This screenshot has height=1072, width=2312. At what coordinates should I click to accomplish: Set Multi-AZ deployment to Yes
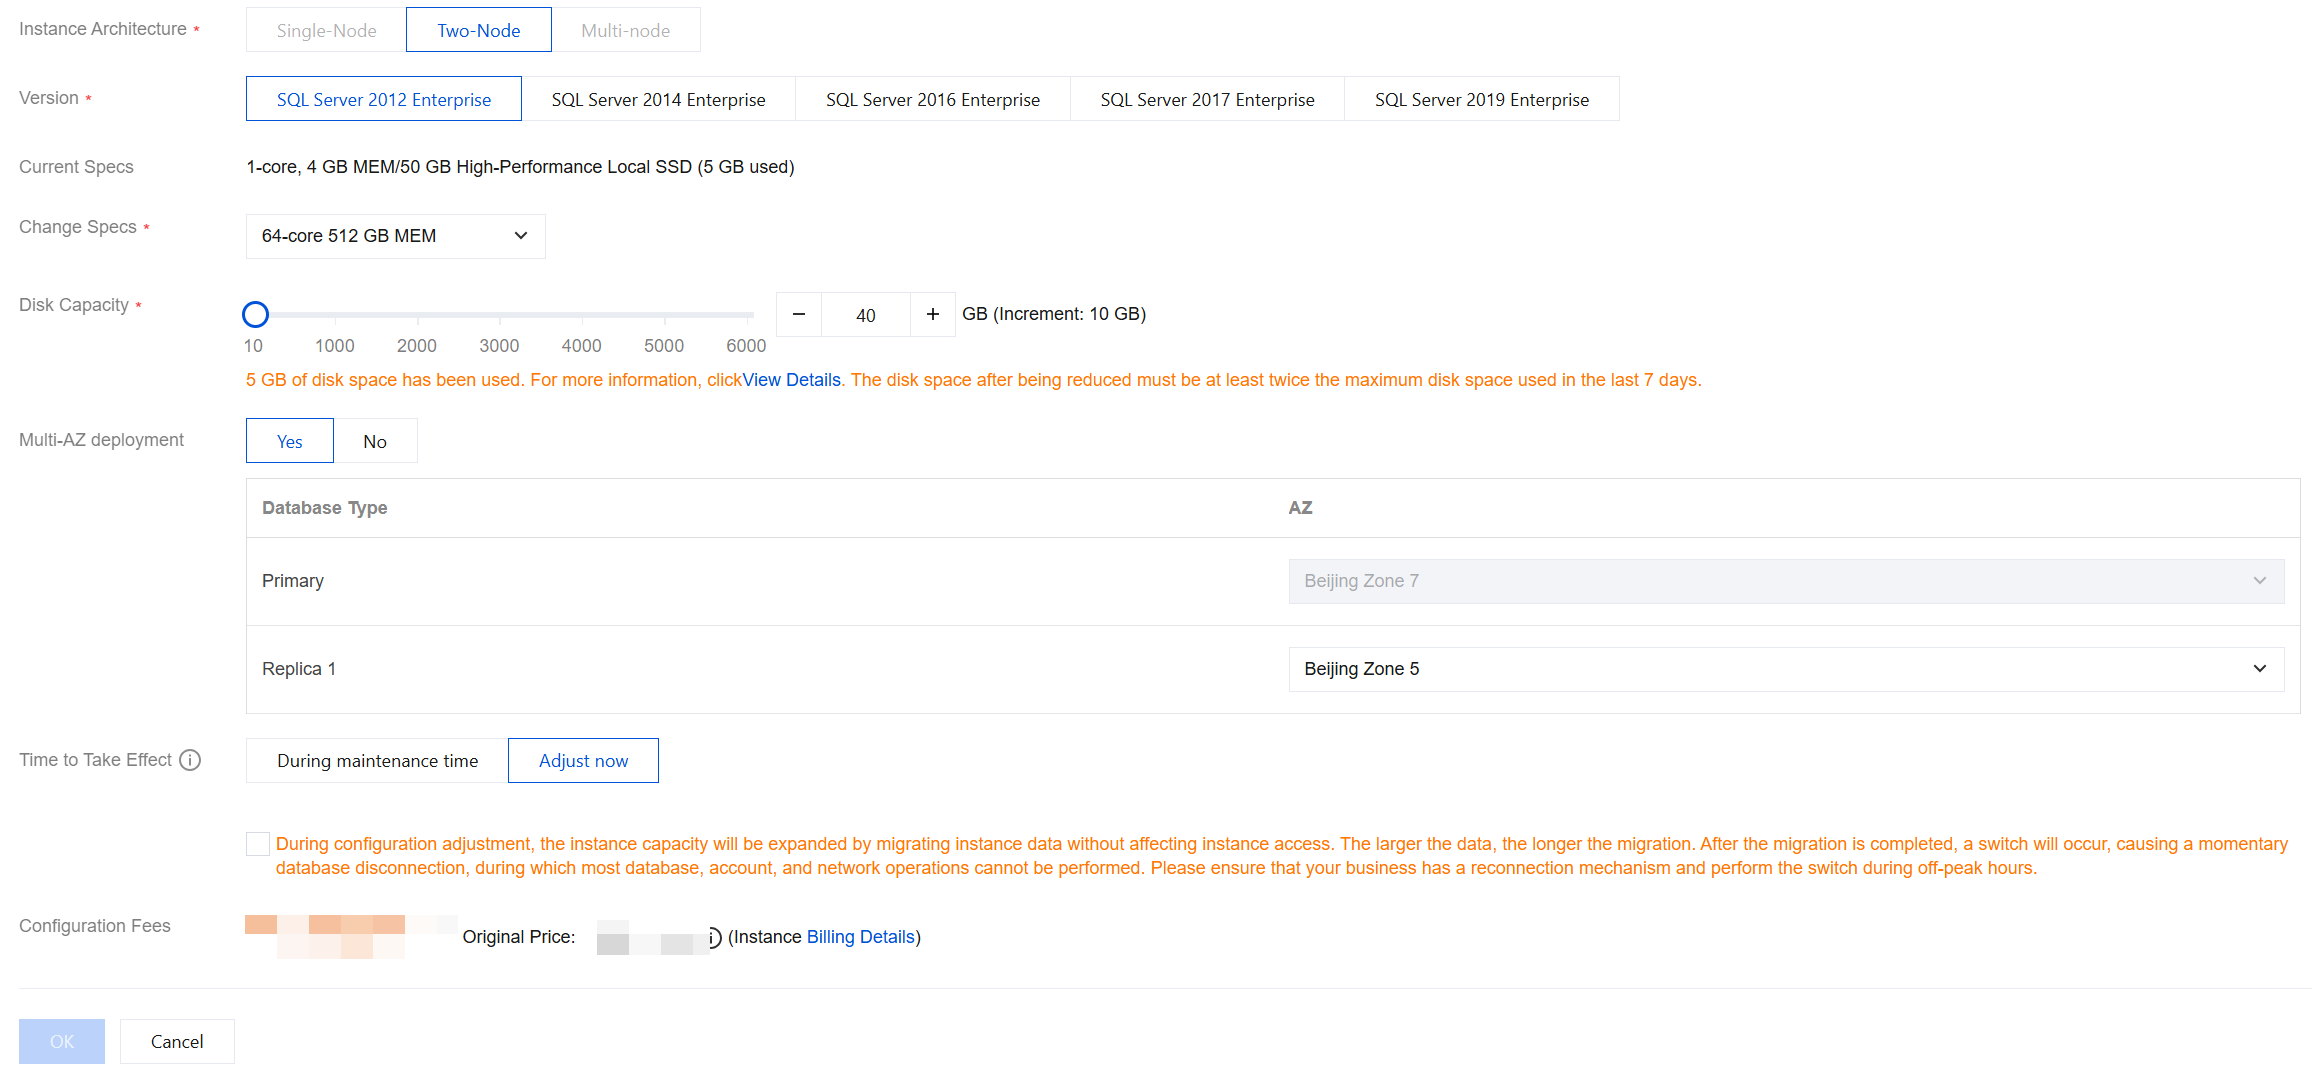[x=290, y=441]
